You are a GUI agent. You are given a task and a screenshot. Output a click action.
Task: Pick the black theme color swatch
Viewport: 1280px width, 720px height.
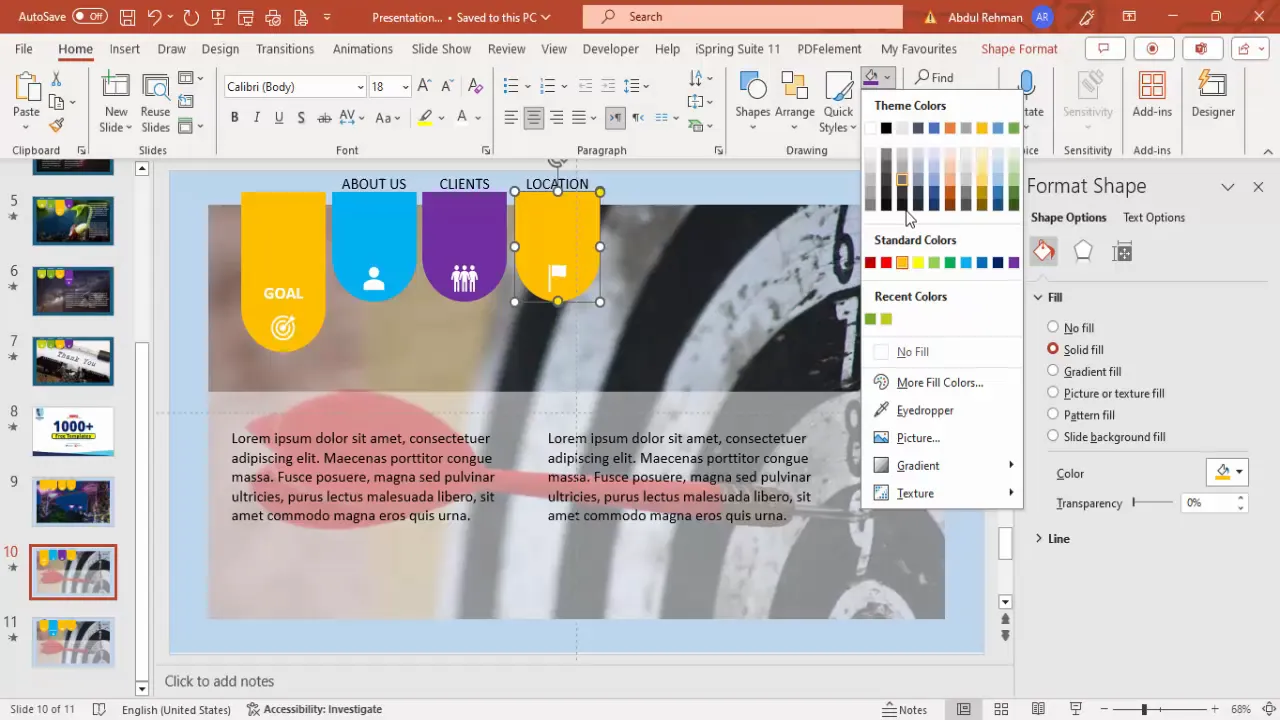(x=886, y=128)
